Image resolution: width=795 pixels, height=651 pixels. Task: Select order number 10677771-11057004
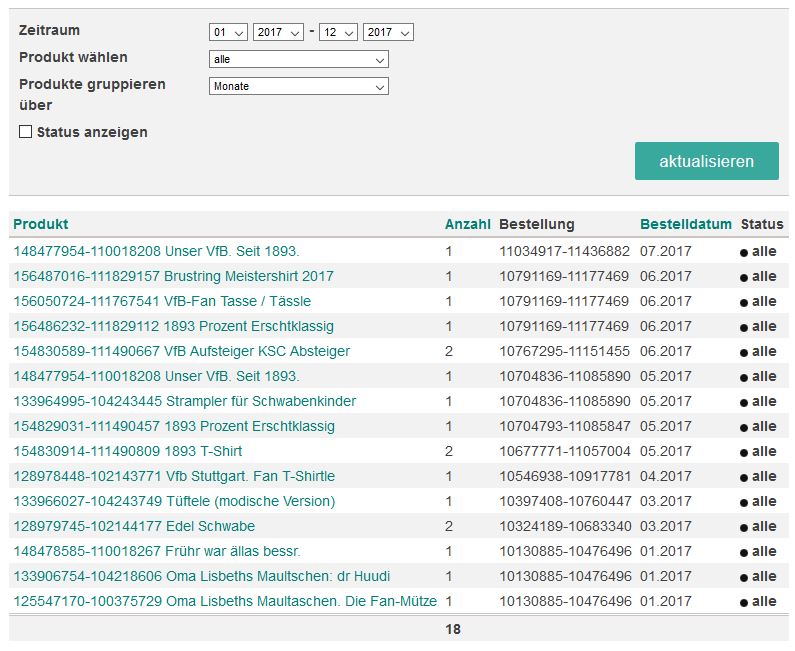click(x=565, y=451)
